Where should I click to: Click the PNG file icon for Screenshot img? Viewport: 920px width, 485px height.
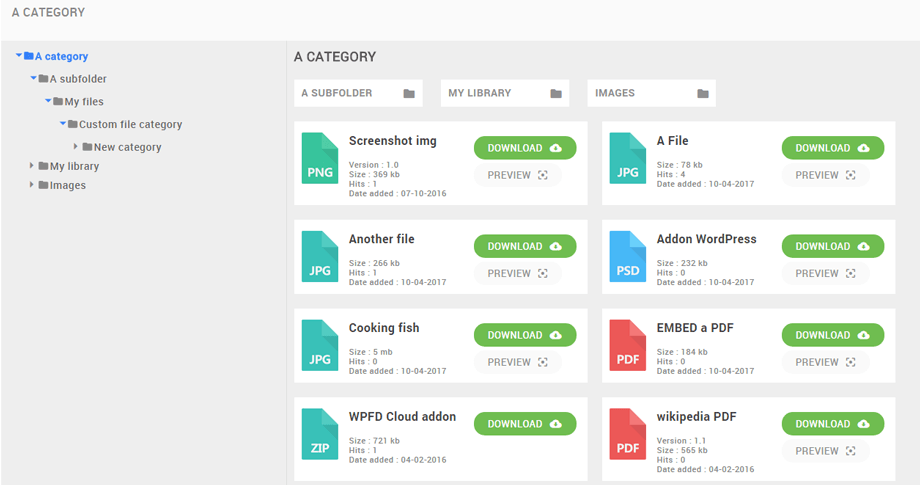coord(320,158)
